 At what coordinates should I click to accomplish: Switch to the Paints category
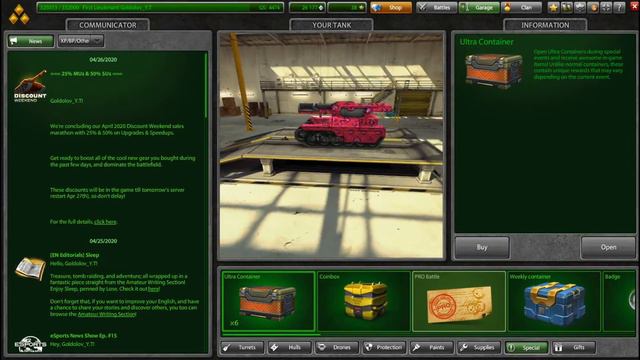coord(431,347)
